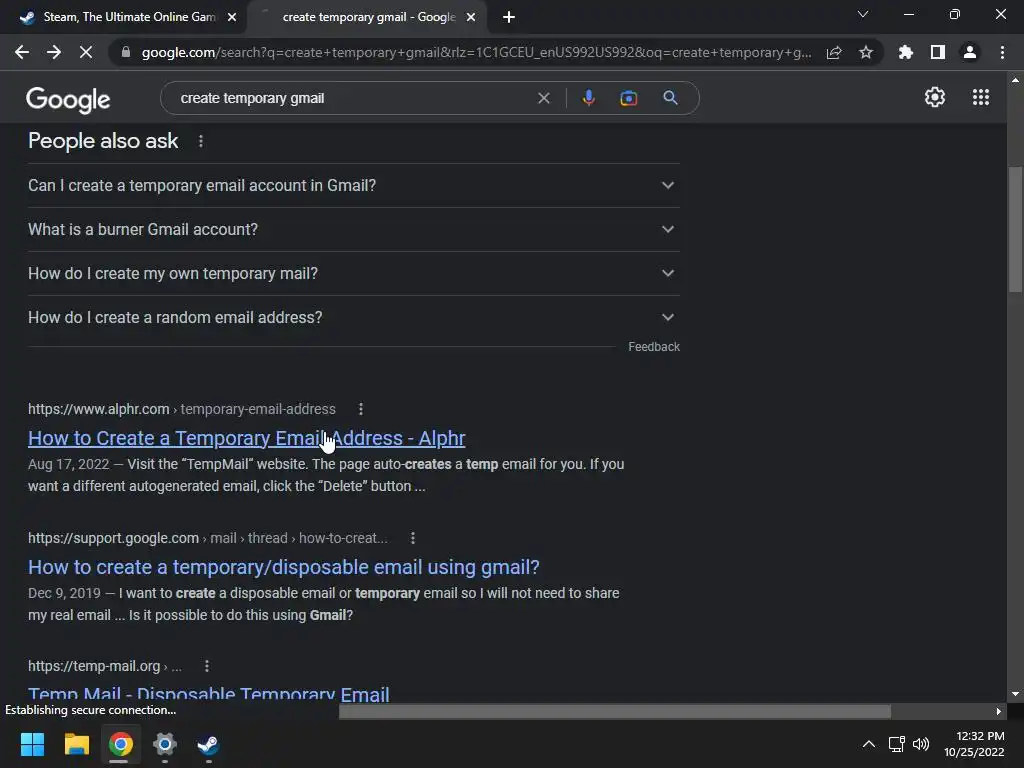Open the Chrome profile menu
The image size is (1024, 768).
pos(970,52)
